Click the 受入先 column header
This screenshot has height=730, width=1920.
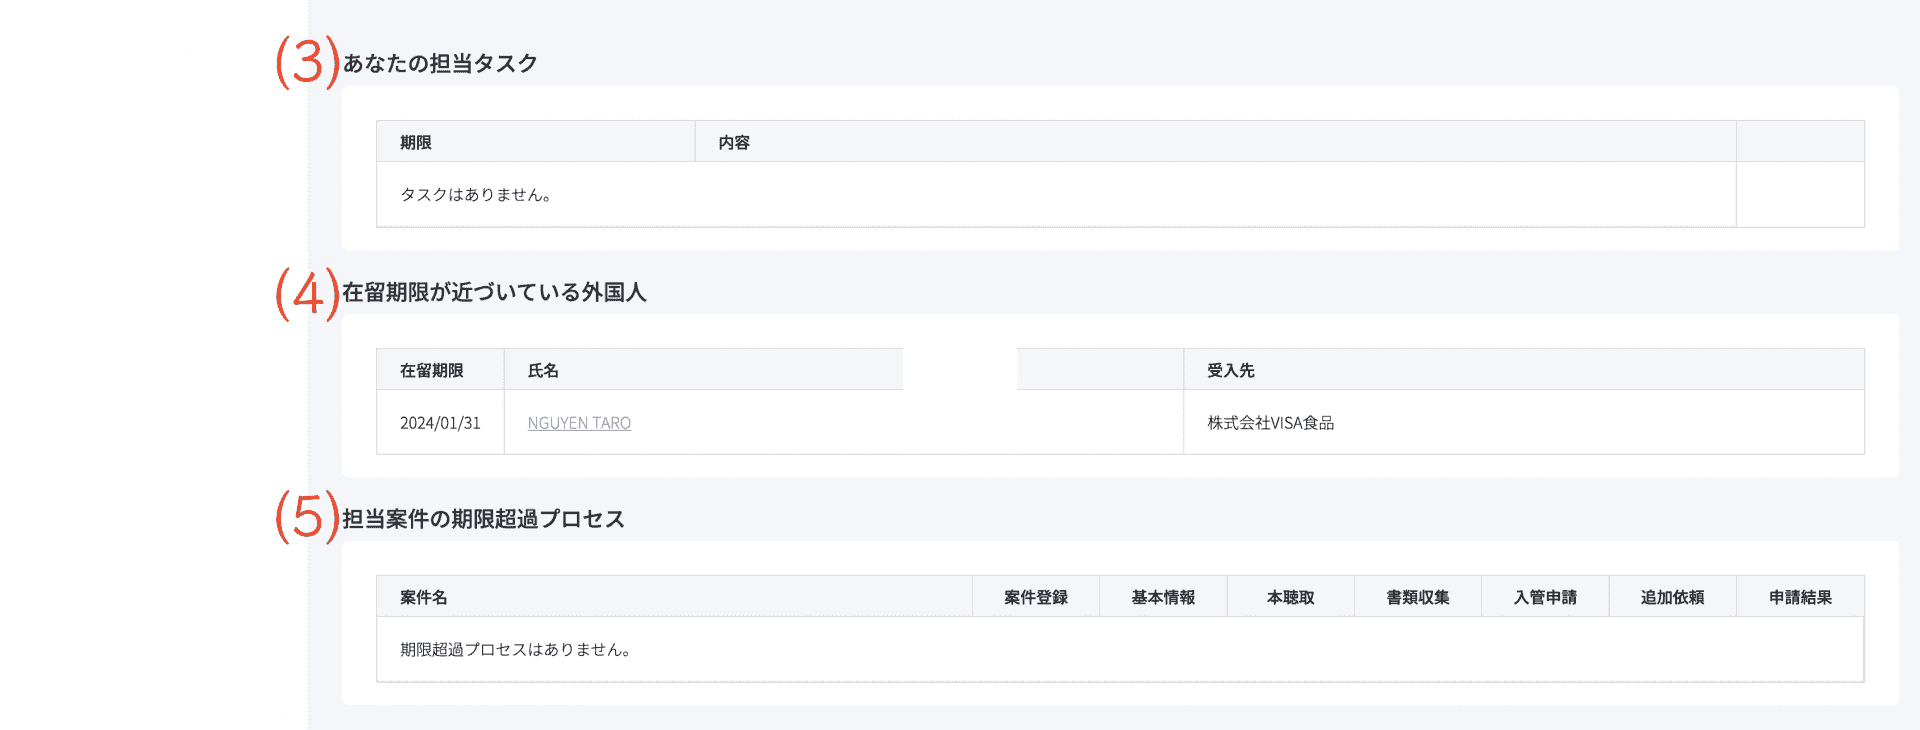click(x=1230, y=370)
